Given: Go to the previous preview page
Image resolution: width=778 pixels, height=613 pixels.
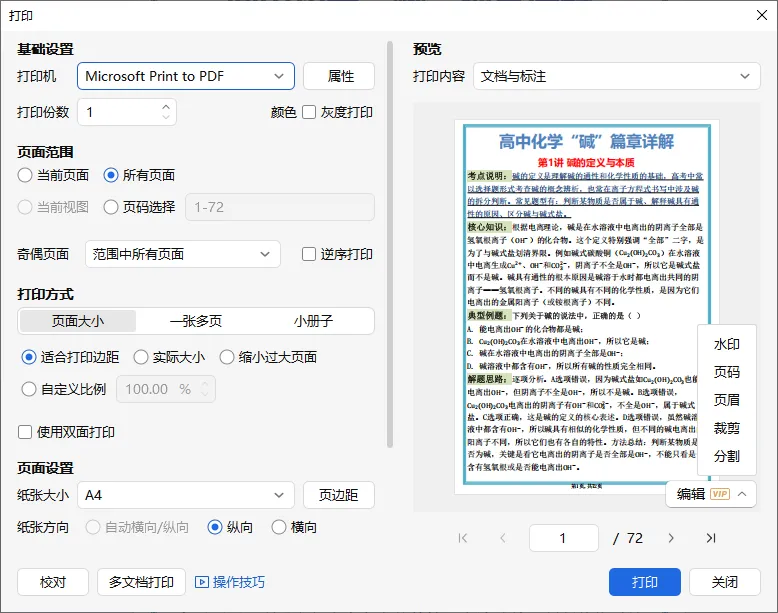Looking at the screenshot, I should 503,538.
